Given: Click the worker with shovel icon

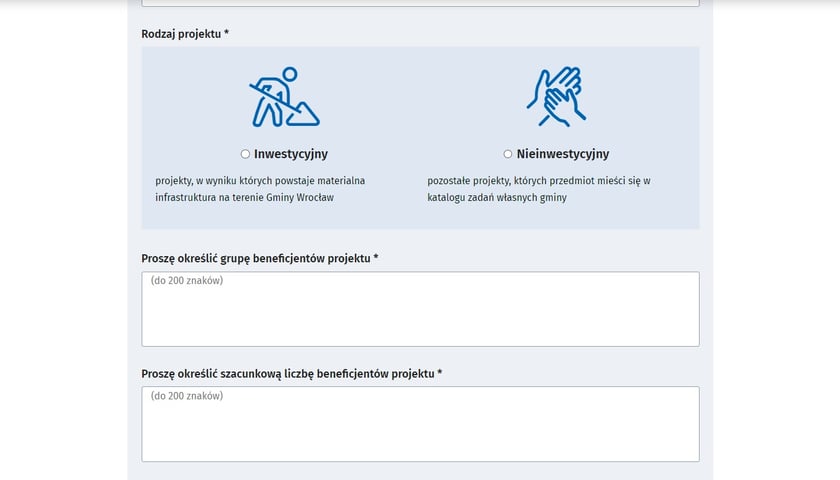Looking at the screenshot, I should 284,97.
